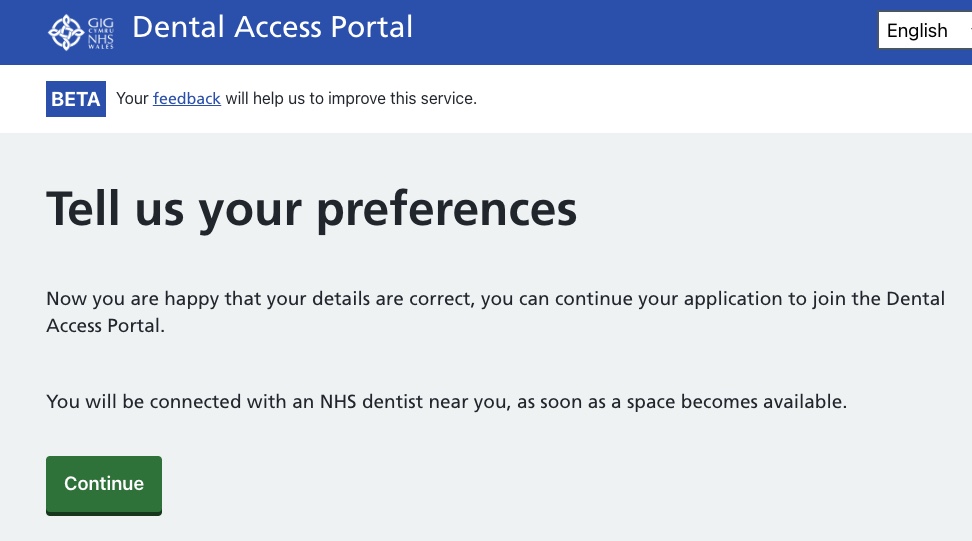The height and width of the screenshot is (541, 972).
Task: Click the blue BETA badge
Action: coord(76,99)
